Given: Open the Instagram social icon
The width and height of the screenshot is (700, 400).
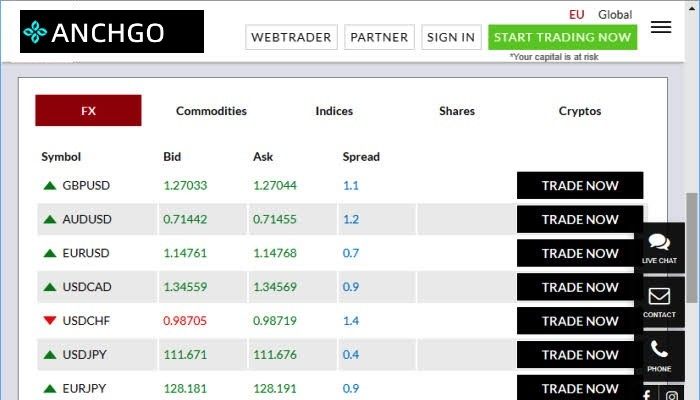Looking at the screenshot, I should click(672, 396).
